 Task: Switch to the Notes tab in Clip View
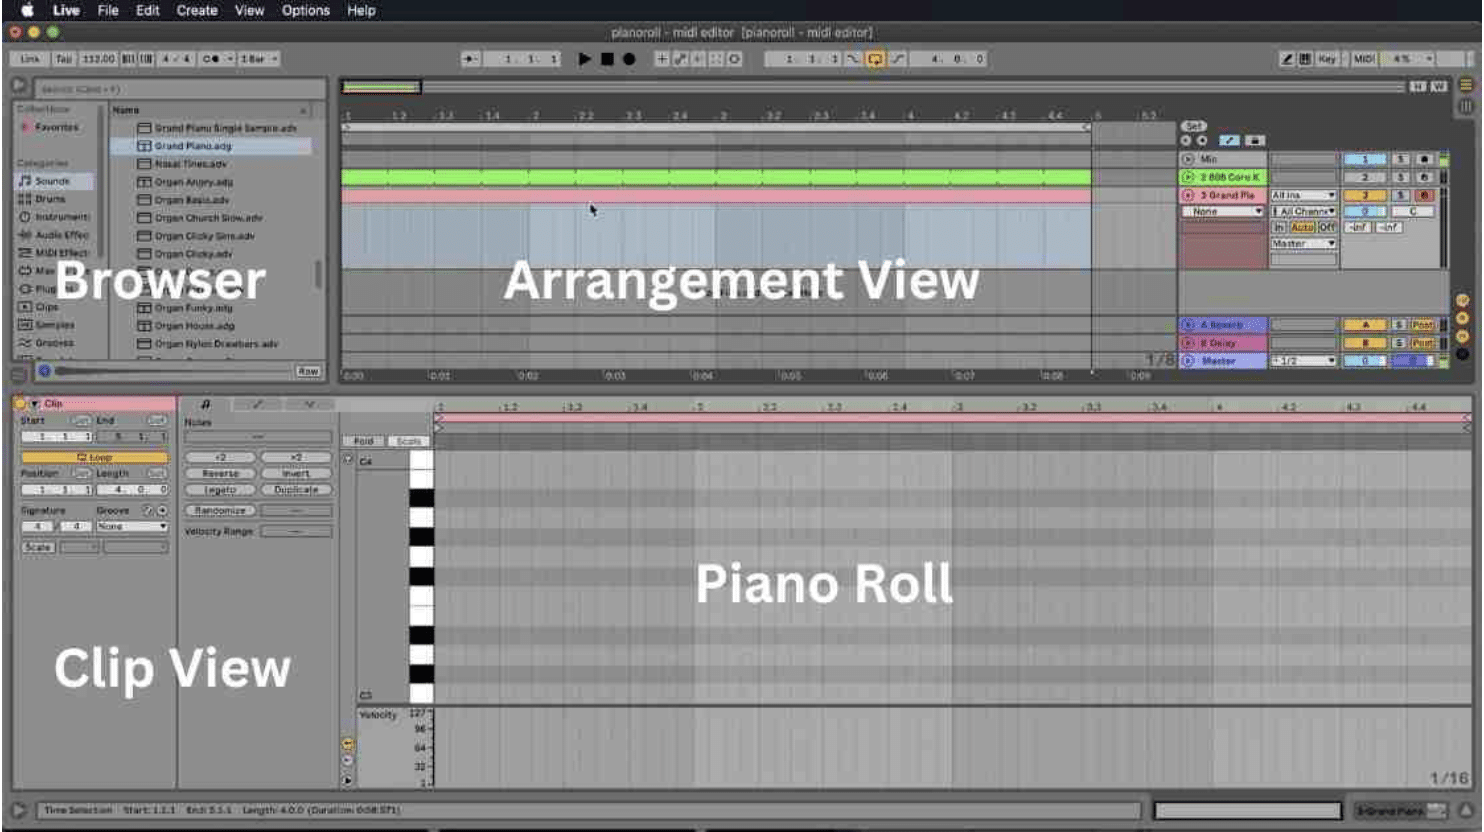pos(206,404)
